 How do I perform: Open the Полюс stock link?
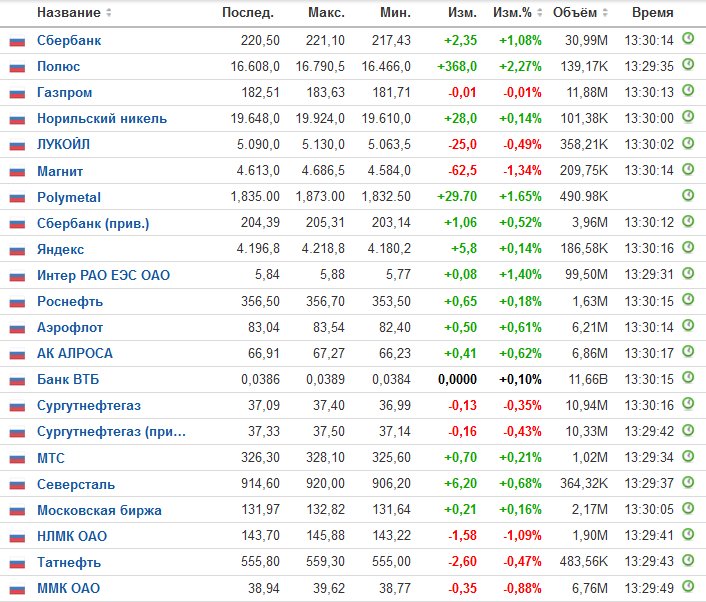click(x=59, y=67)
